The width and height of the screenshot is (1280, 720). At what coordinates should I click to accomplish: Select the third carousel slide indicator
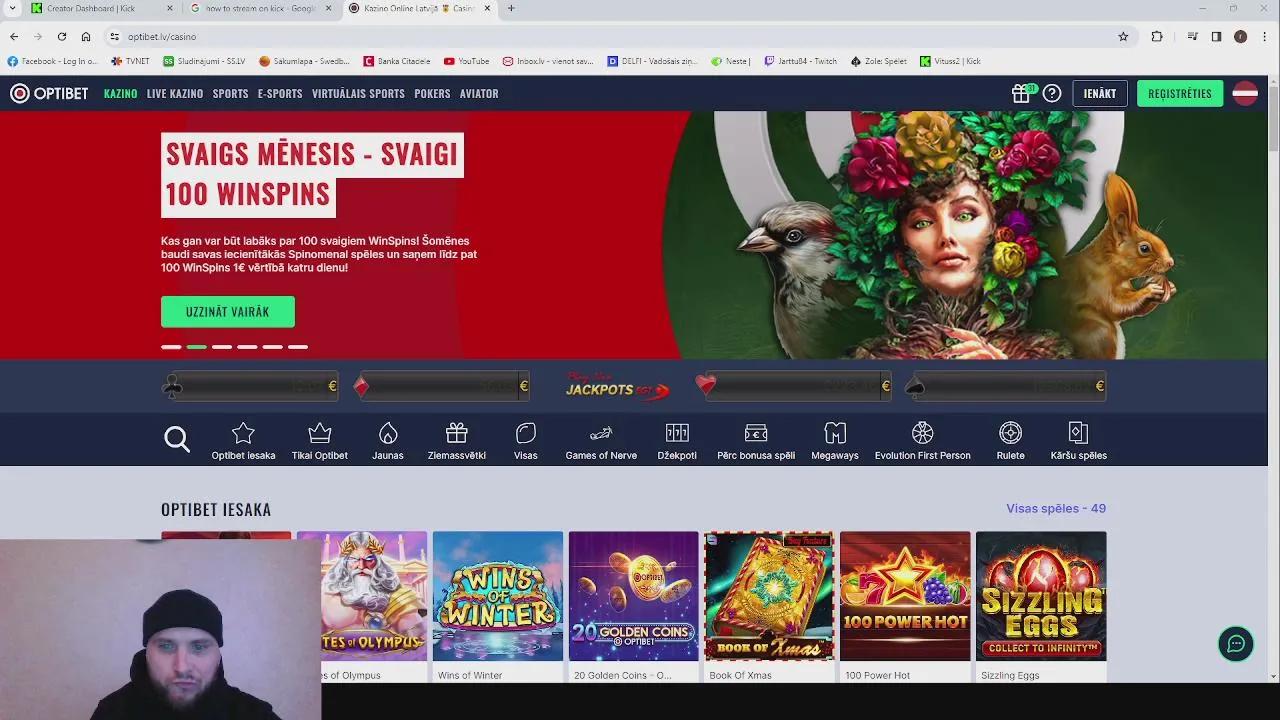pos(222,347)
